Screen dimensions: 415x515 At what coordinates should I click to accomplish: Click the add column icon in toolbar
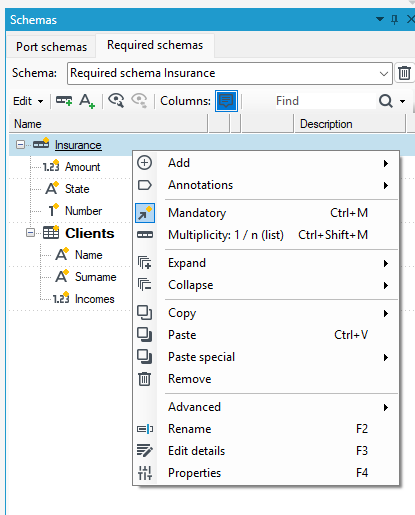coord(64,101)
